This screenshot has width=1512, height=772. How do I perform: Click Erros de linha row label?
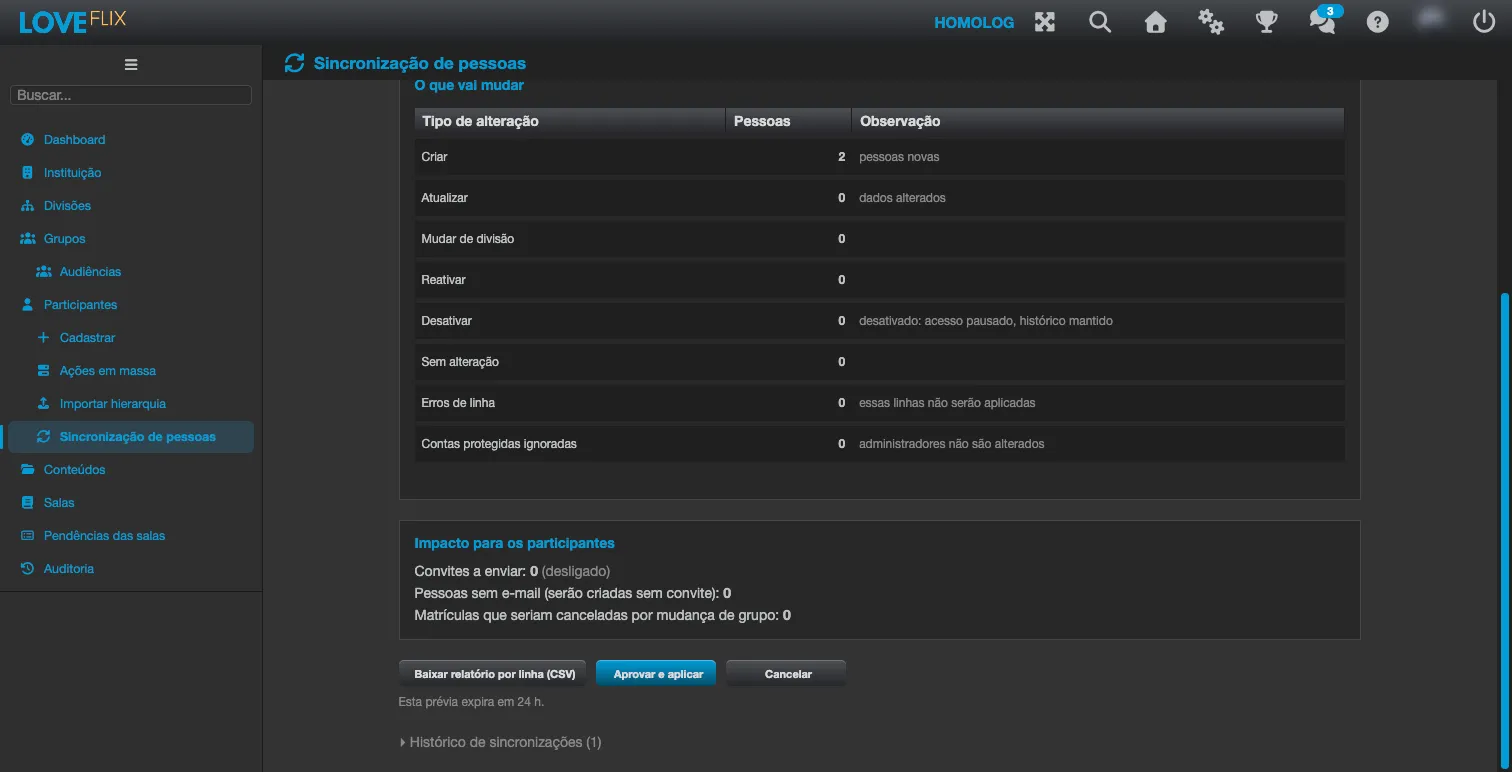point(458,403)
